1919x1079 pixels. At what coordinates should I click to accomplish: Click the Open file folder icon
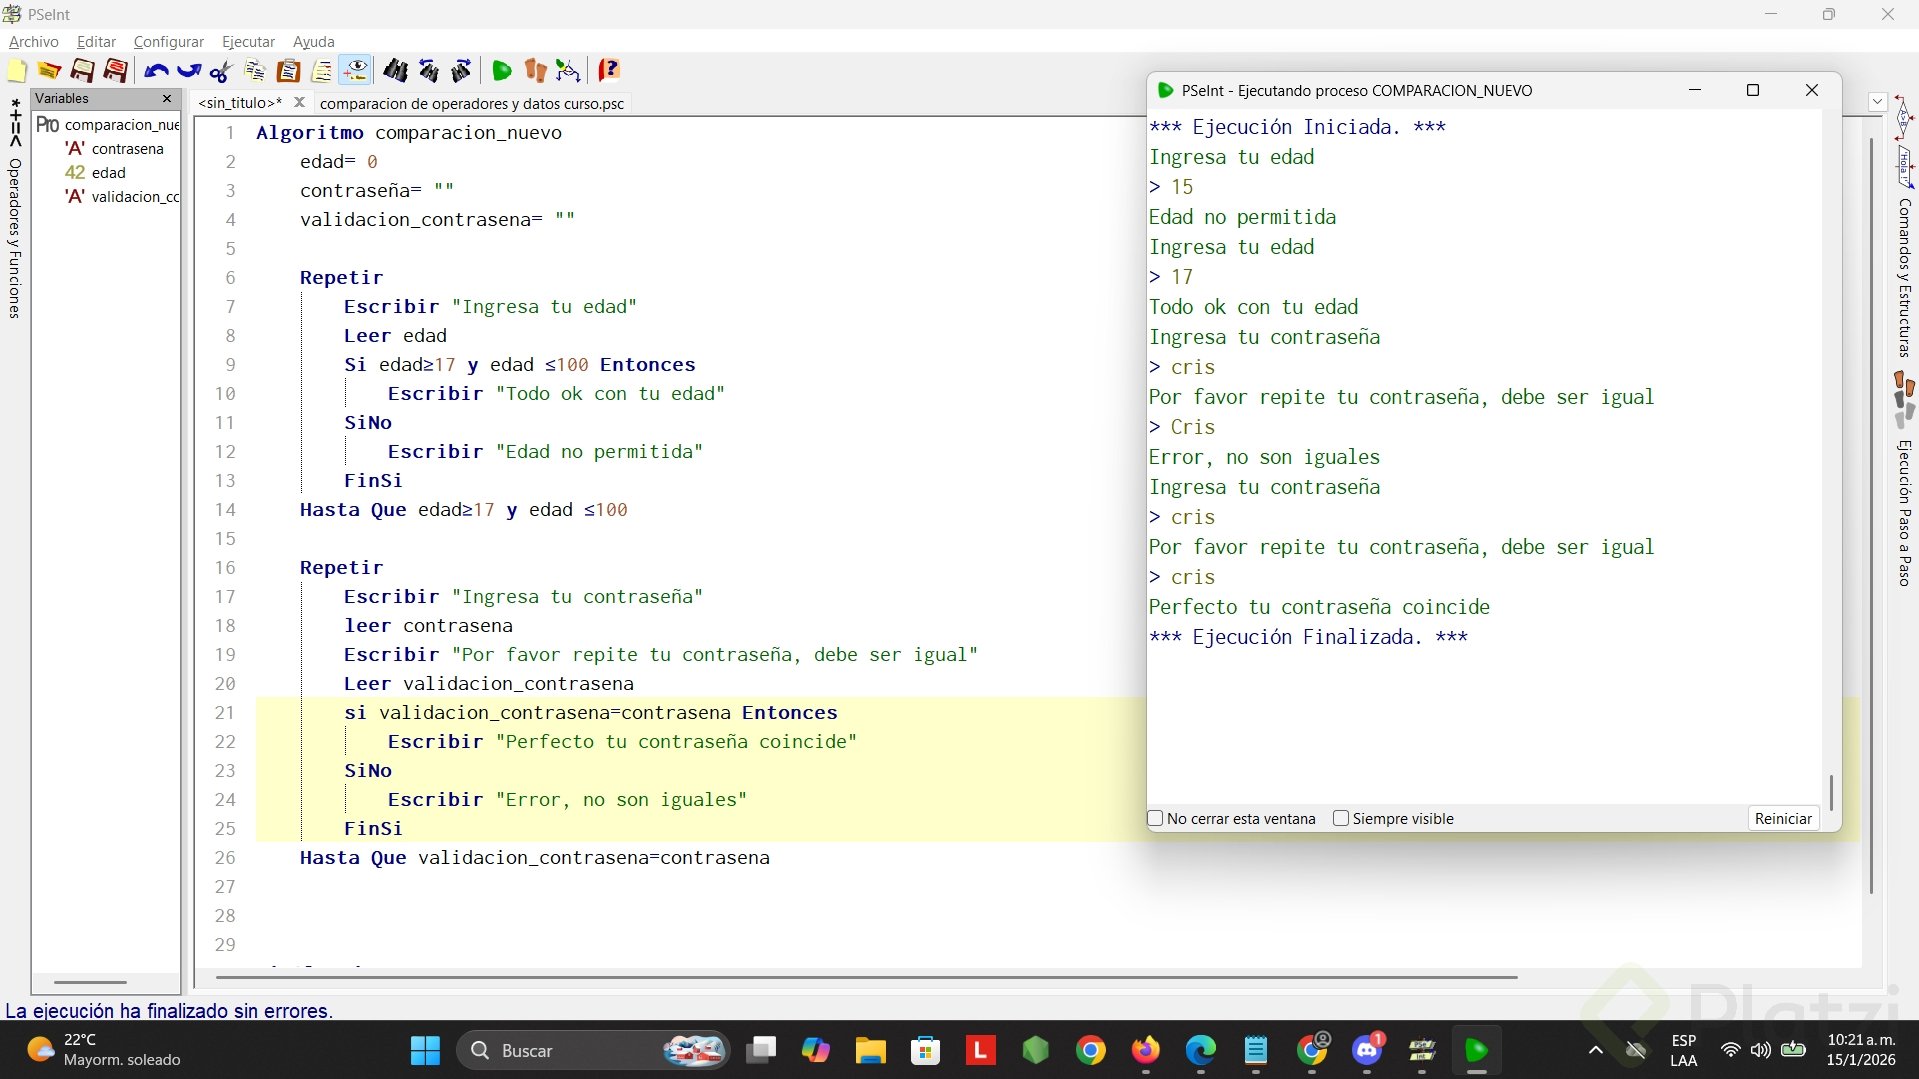pyautogui.click(x=49, y=71)
